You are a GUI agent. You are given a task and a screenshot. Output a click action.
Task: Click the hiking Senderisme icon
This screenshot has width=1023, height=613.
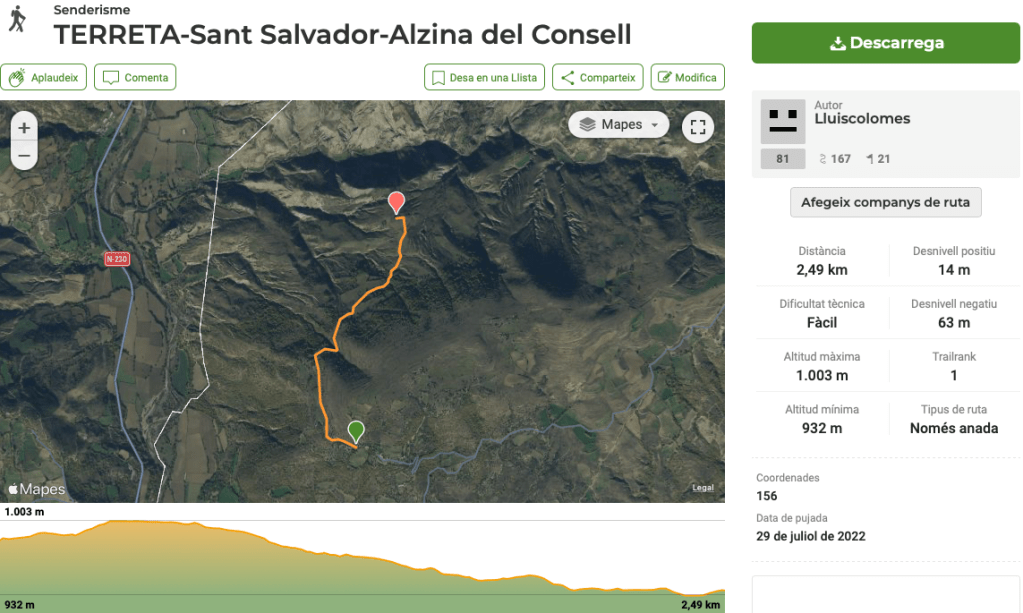point(17,19)
